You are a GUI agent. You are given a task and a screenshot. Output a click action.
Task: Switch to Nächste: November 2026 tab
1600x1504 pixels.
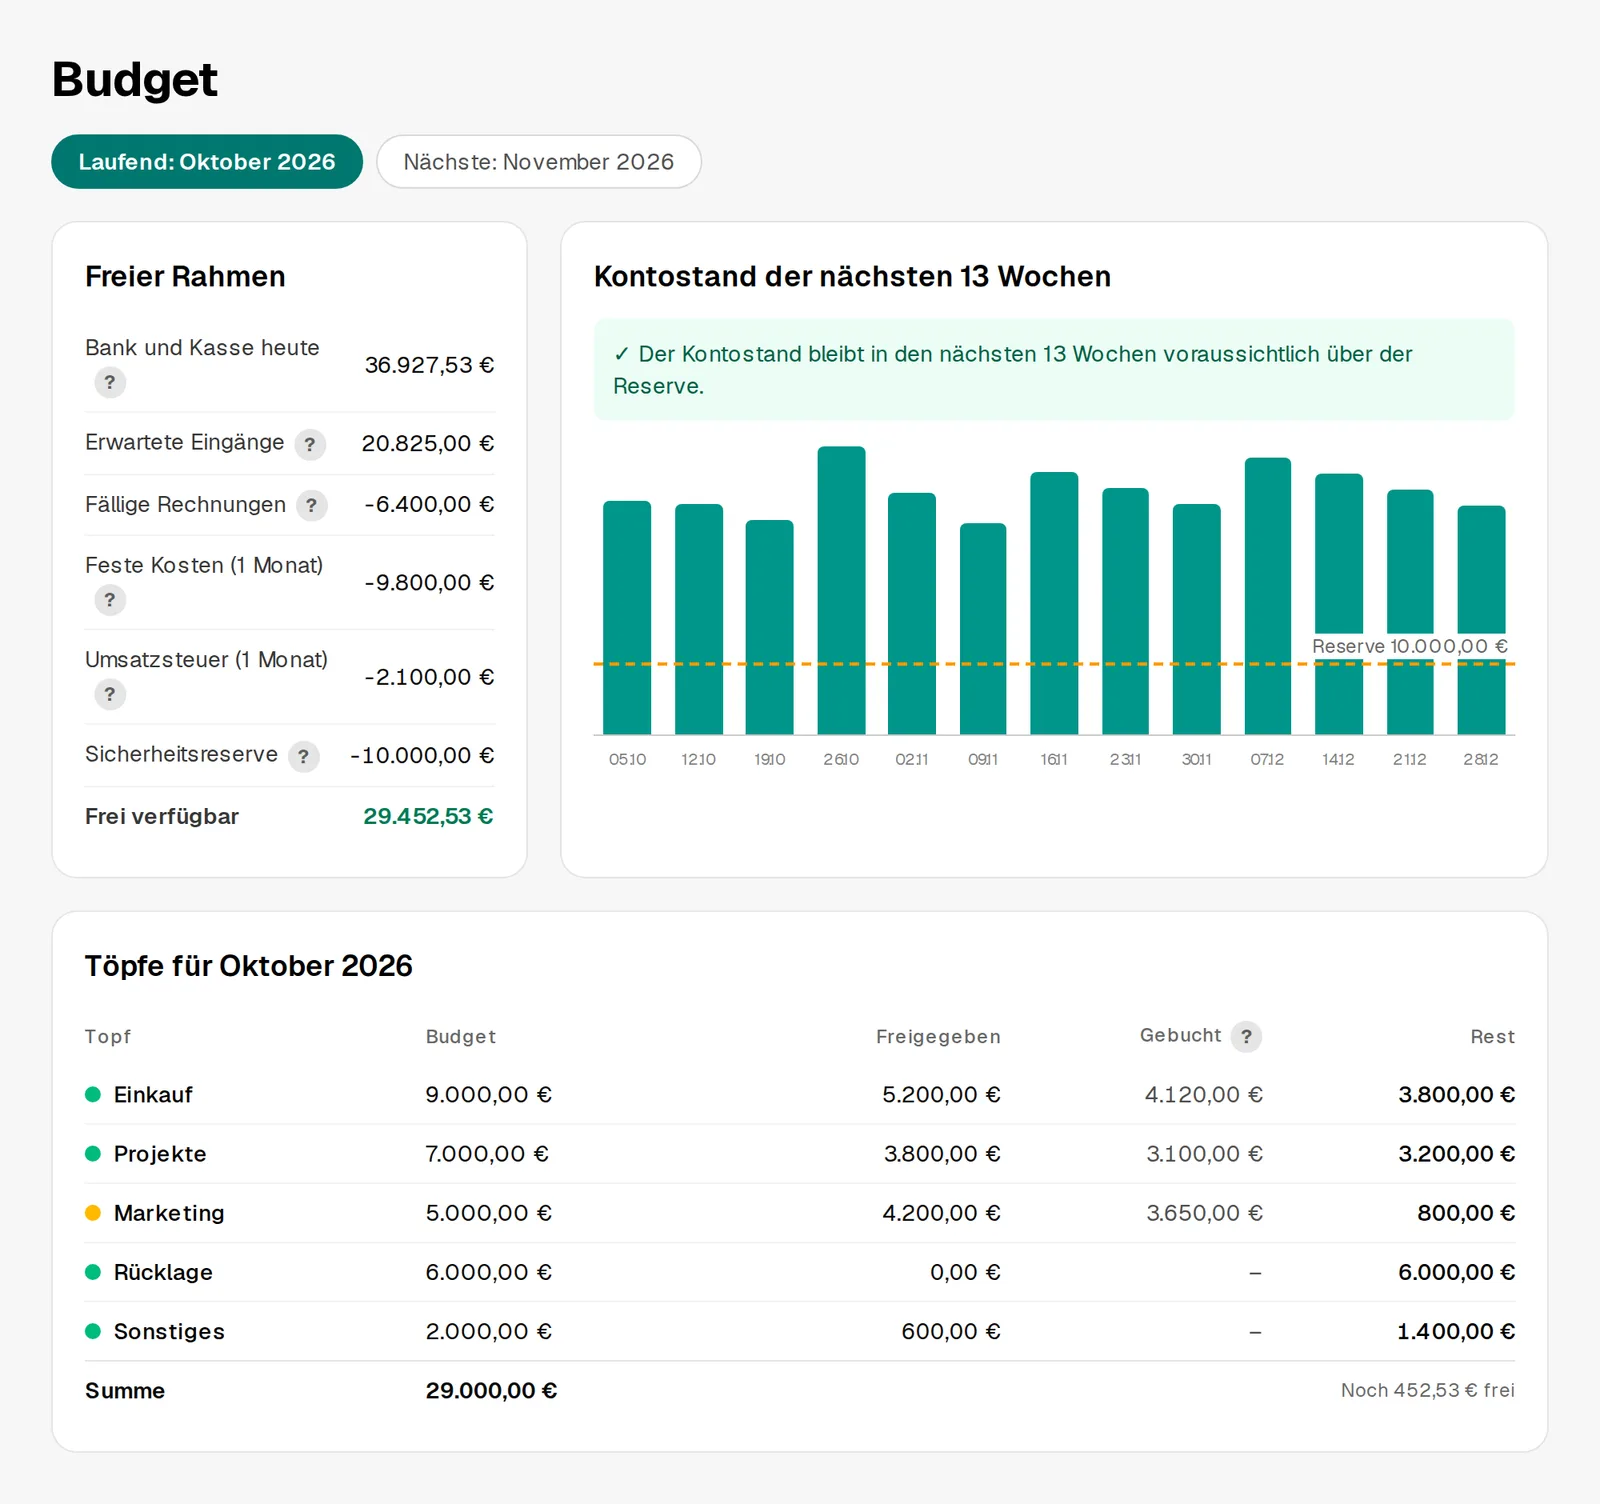pyautogui.click(x=539, y=162)
